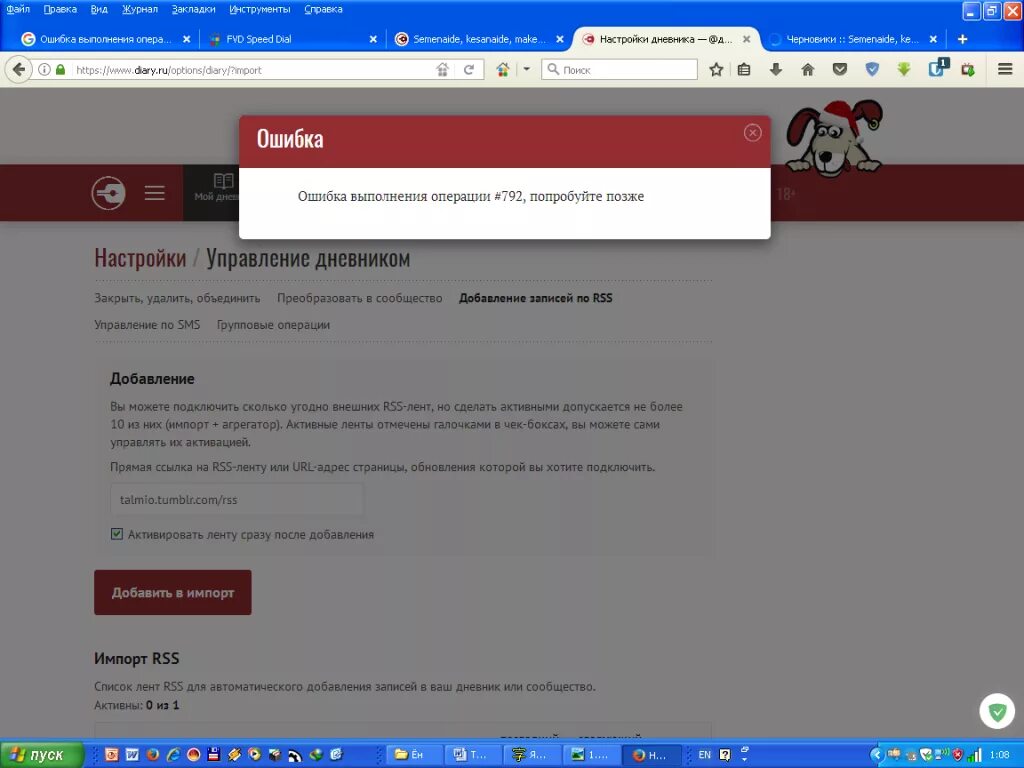Screen dimensions: 1024x768
Task: Select Добавление записей по RSS section
Action: point(536,298)
